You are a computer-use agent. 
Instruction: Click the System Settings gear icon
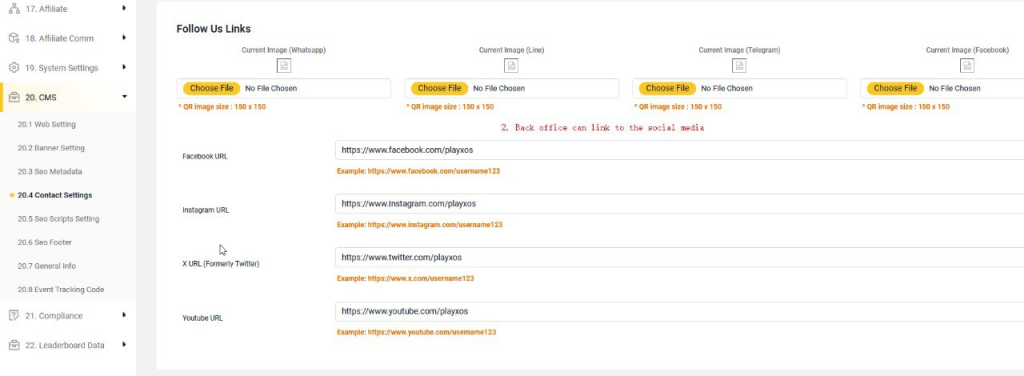coord(14,68)
